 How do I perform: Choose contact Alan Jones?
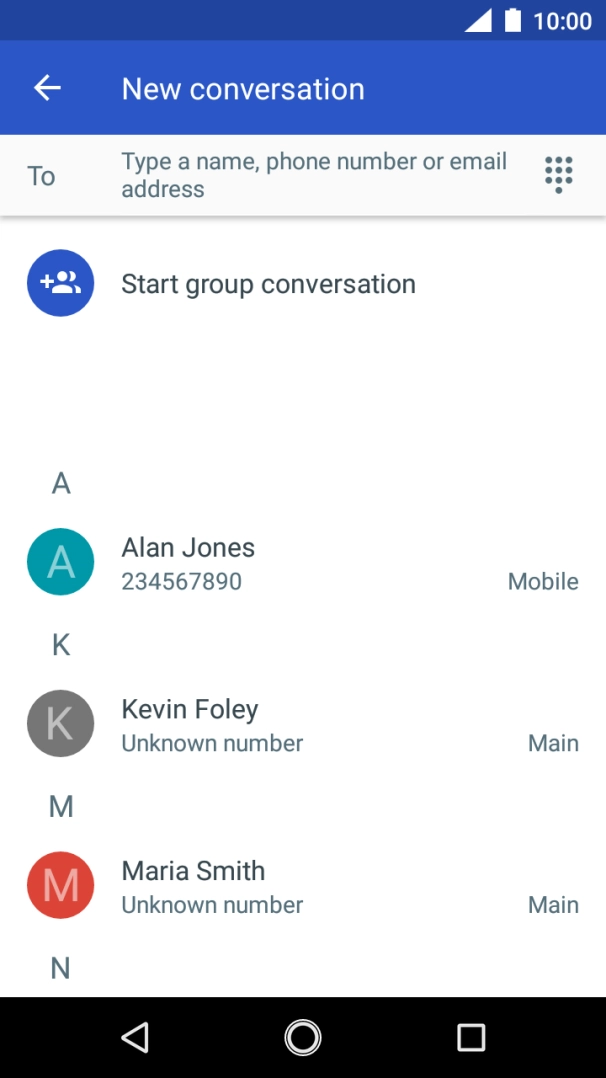tap(188, 548)
